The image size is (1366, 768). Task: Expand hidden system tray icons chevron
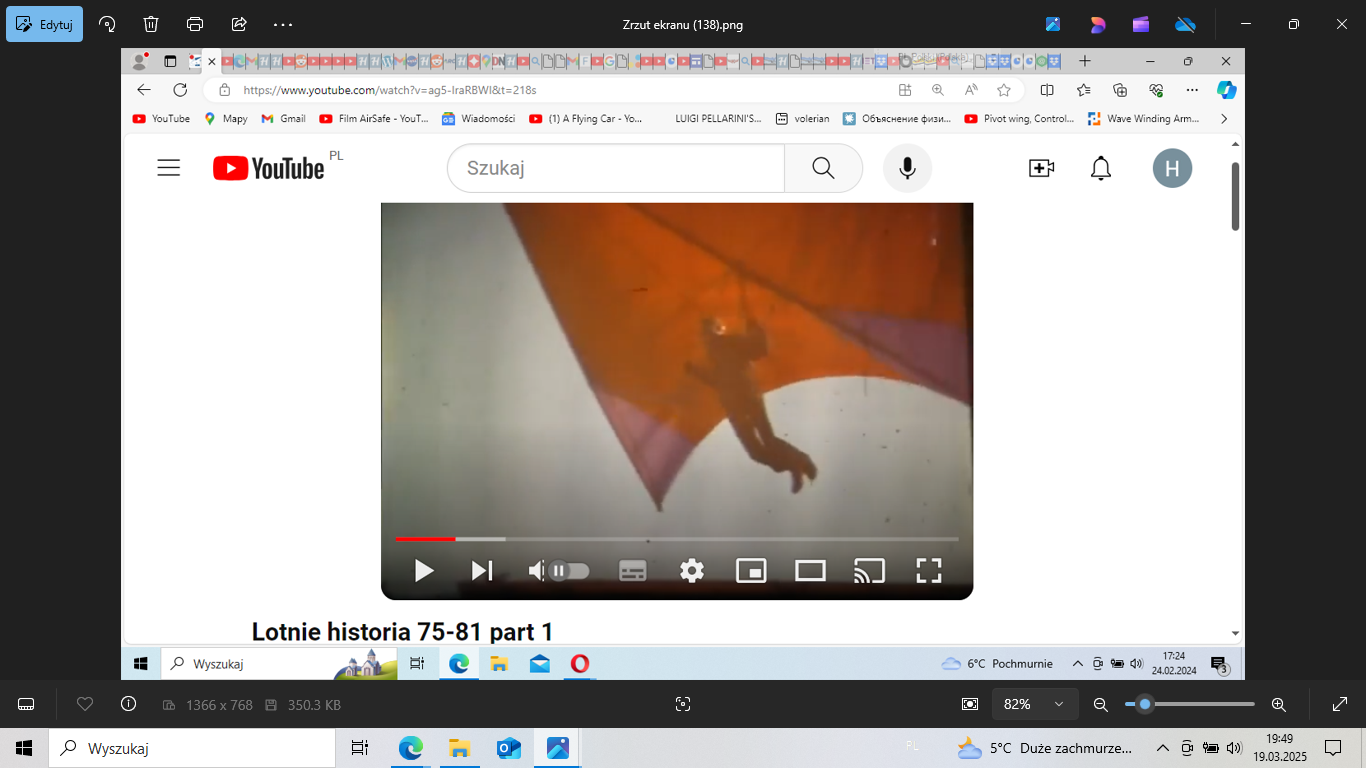[x=1162, y=748]
